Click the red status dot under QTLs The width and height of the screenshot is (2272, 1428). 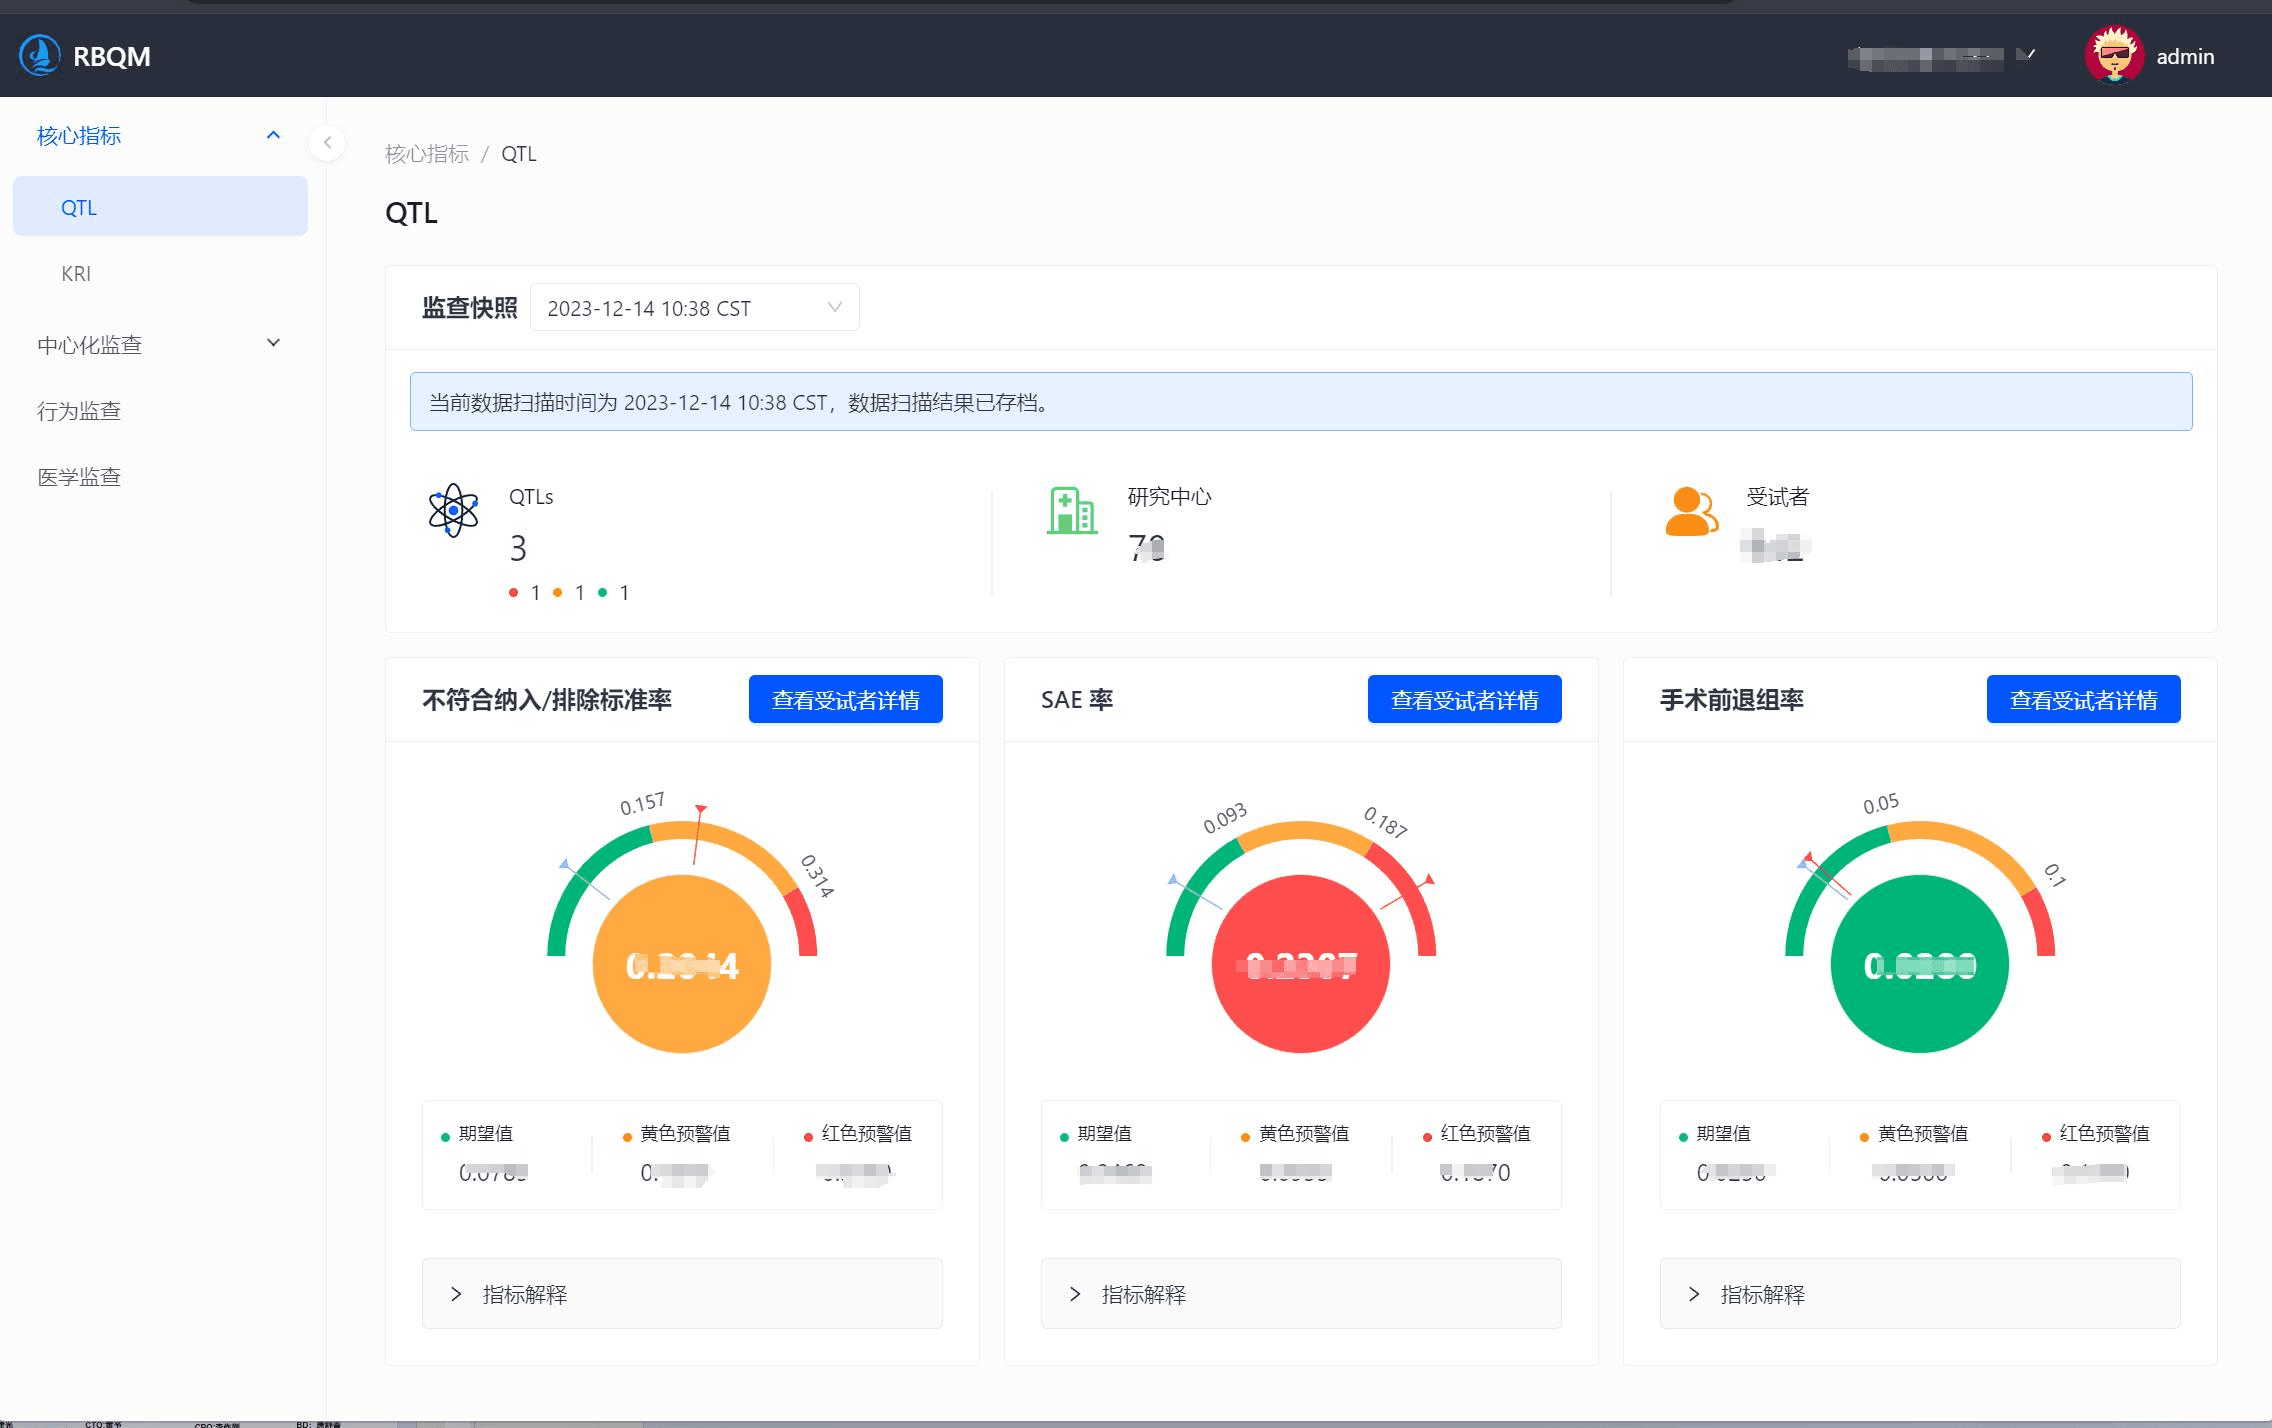[x=513, y=592]
